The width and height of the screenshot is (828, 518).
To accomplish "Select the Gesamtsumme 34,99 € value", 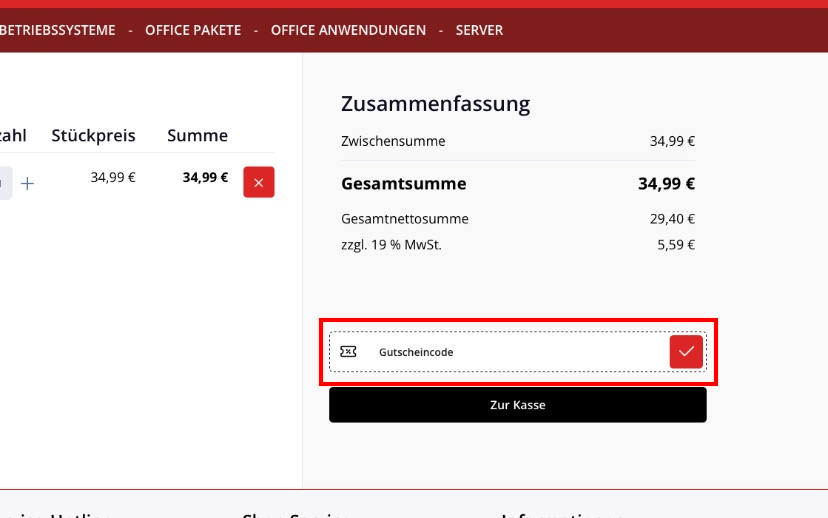I will pyautogui.click(x=666, y=183).
